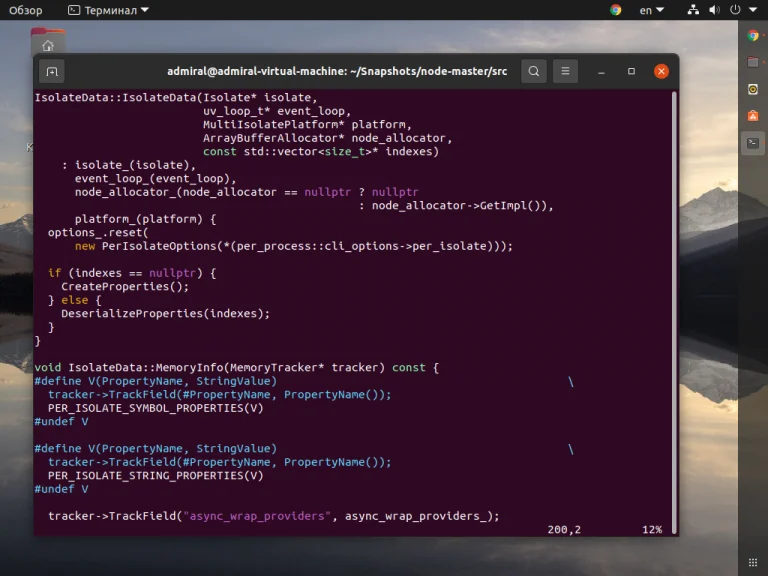
Task: Click "const std::vector<size_t>* indexes)" line
Action: 321,152
